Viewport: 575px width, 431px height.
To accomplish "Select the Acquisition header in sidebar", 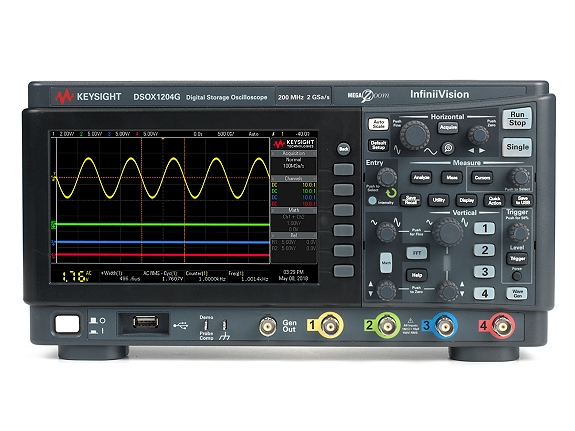I will (293, 153).
